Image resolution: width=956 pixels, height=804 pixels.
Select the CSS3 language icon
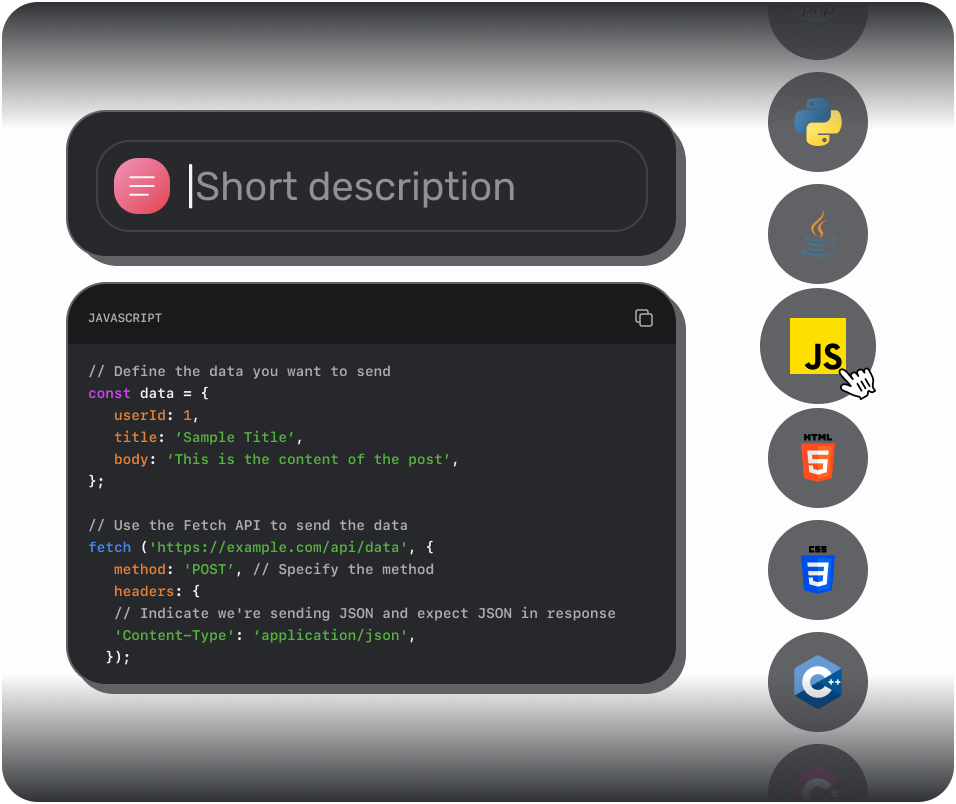pyautogui.click(x=817, y=570)
